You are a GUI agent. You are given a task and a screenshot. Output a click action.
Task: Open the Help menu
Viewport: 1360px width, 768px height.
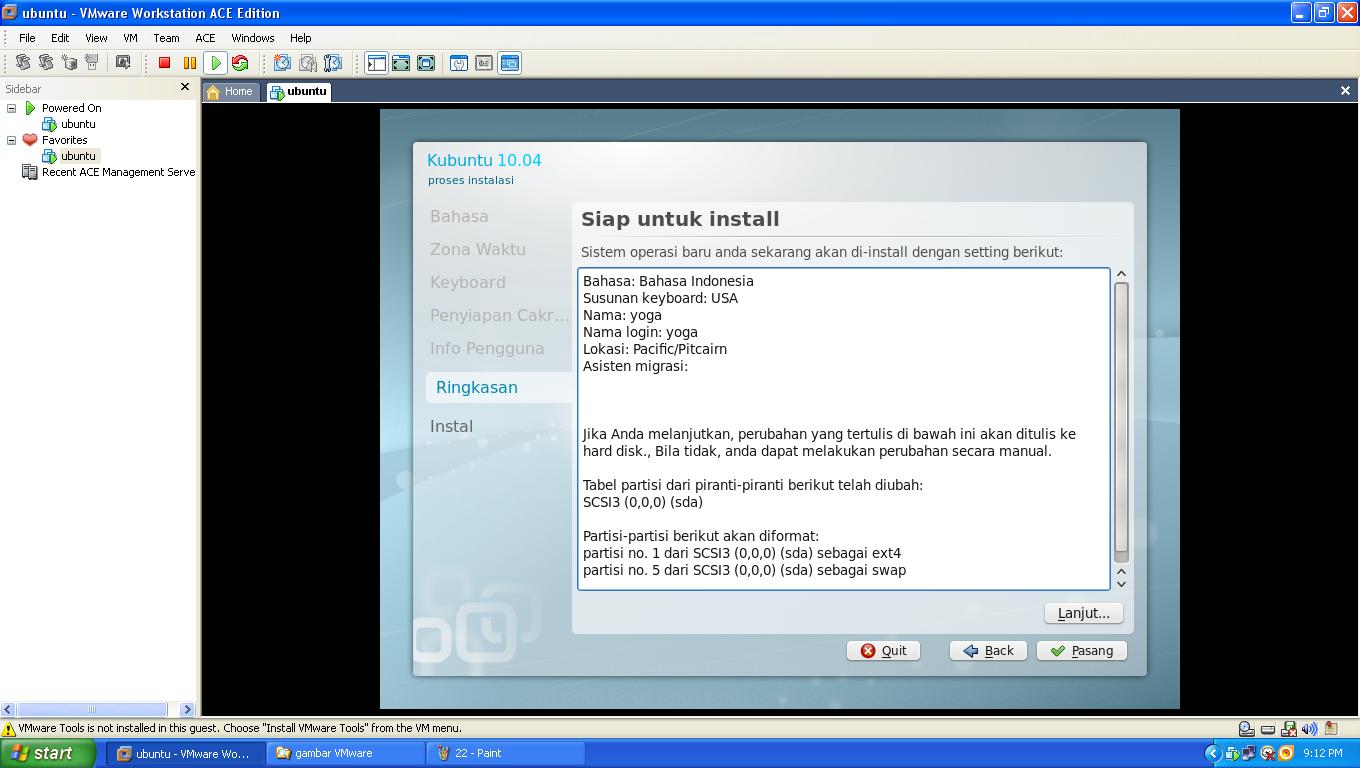[x=300, y=37]
